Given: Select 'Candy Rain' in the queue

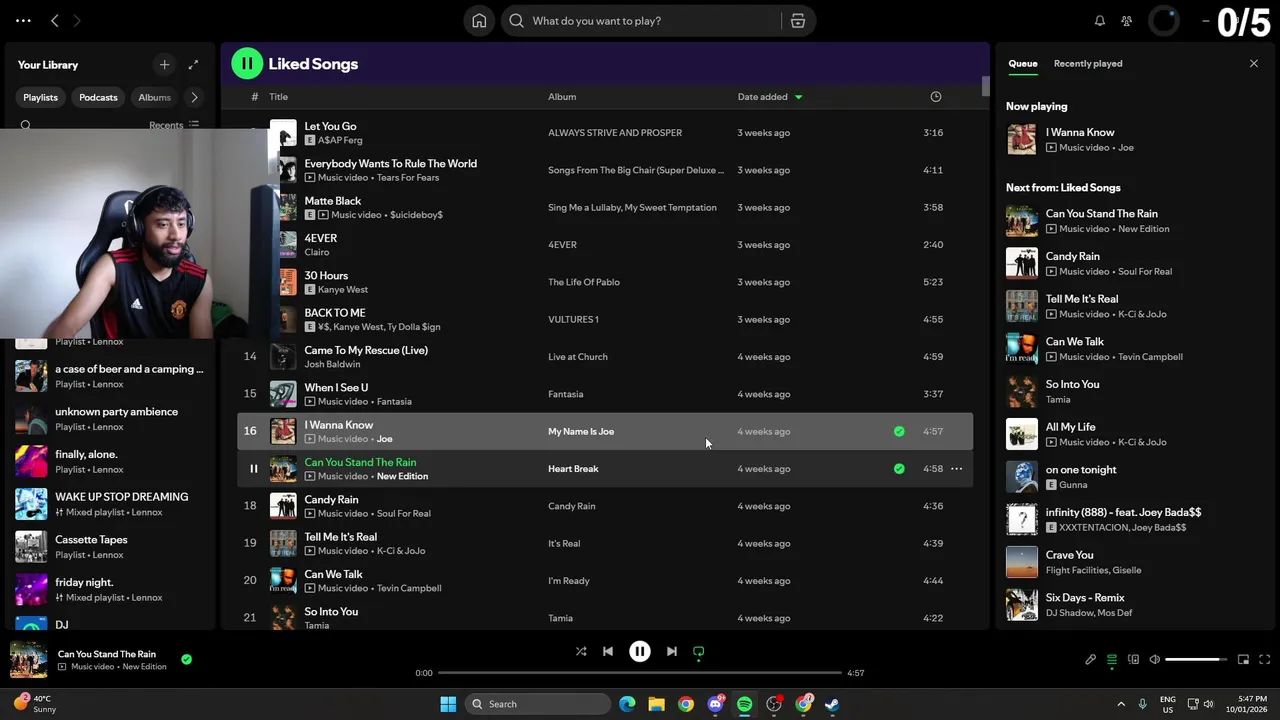Looking at the screenshot, I should coord(1133,264).
